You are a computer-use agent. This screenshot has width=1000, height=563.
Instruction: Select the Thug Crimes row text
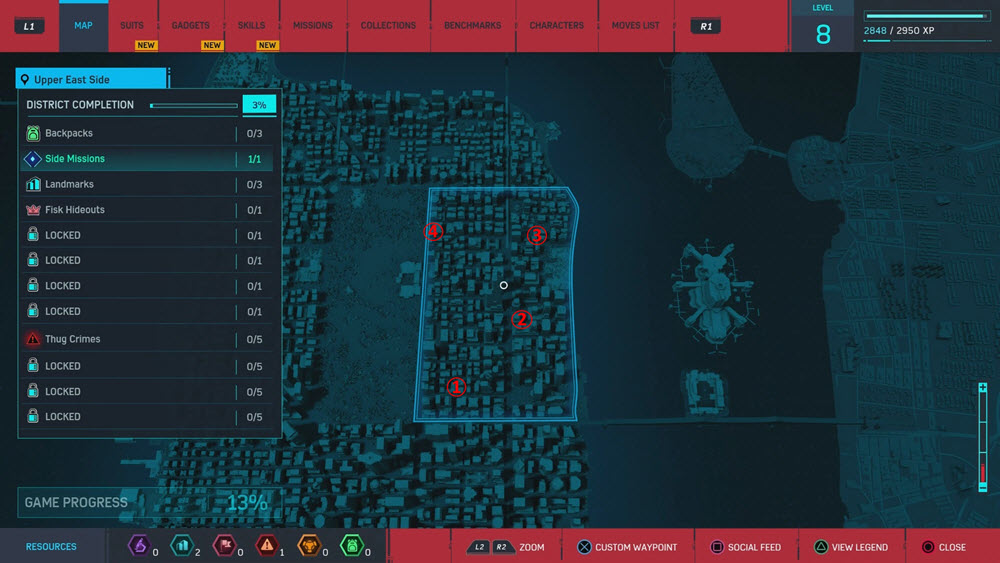point(73,339)
